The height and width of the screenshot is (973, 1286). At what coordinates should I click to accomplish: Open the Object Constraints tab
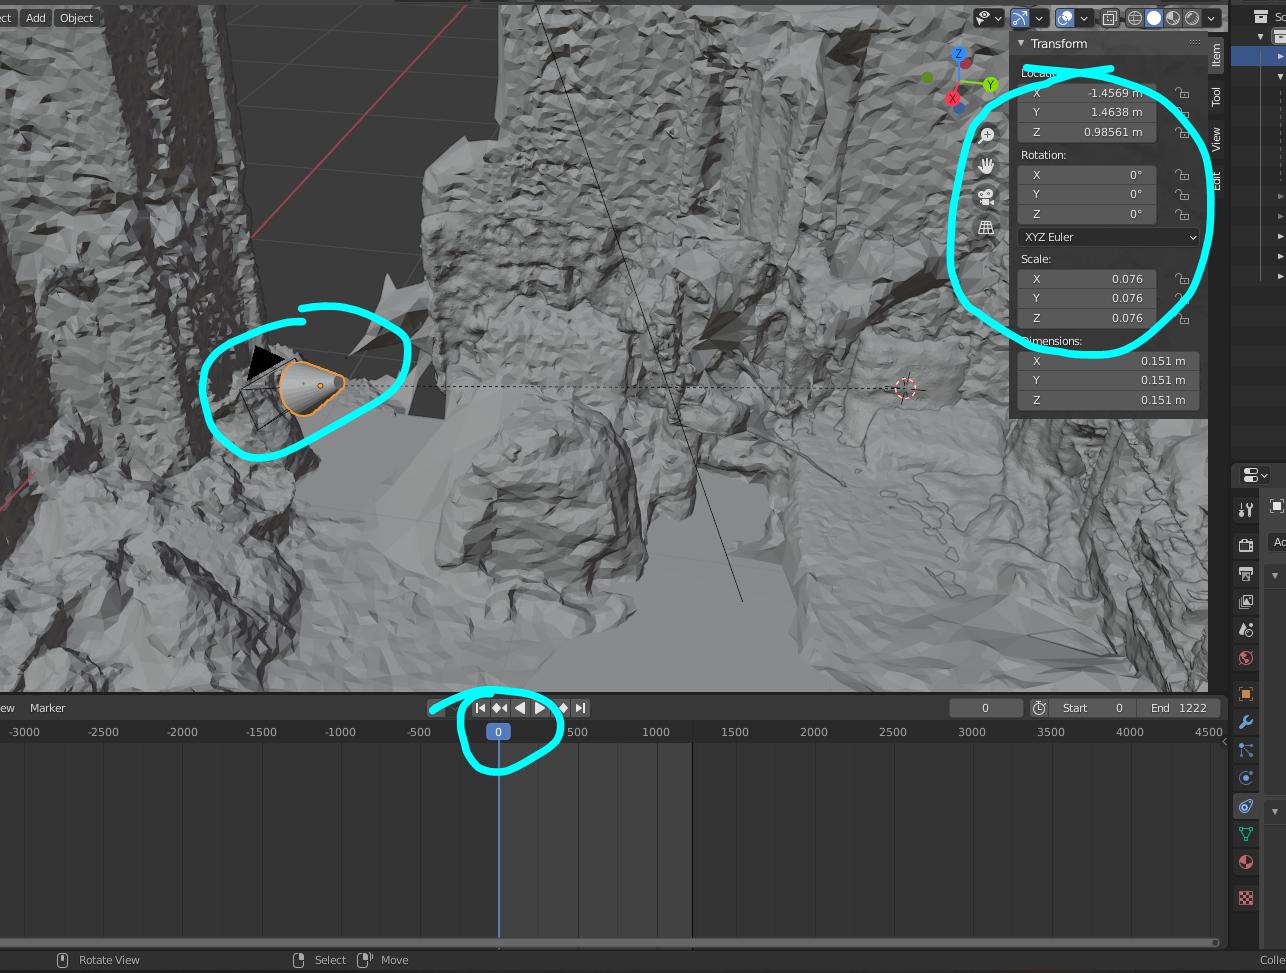tap(1246, 806)
